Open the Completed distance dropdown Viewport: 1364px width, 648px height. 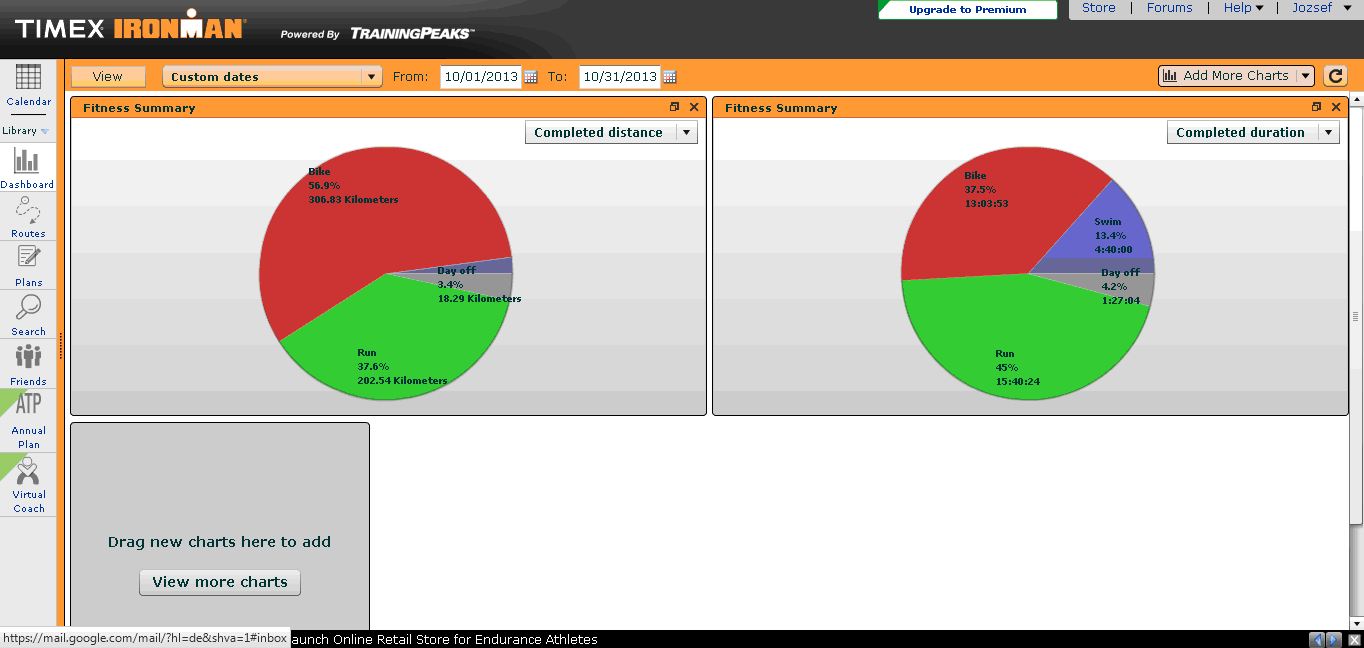click(611, 132)
